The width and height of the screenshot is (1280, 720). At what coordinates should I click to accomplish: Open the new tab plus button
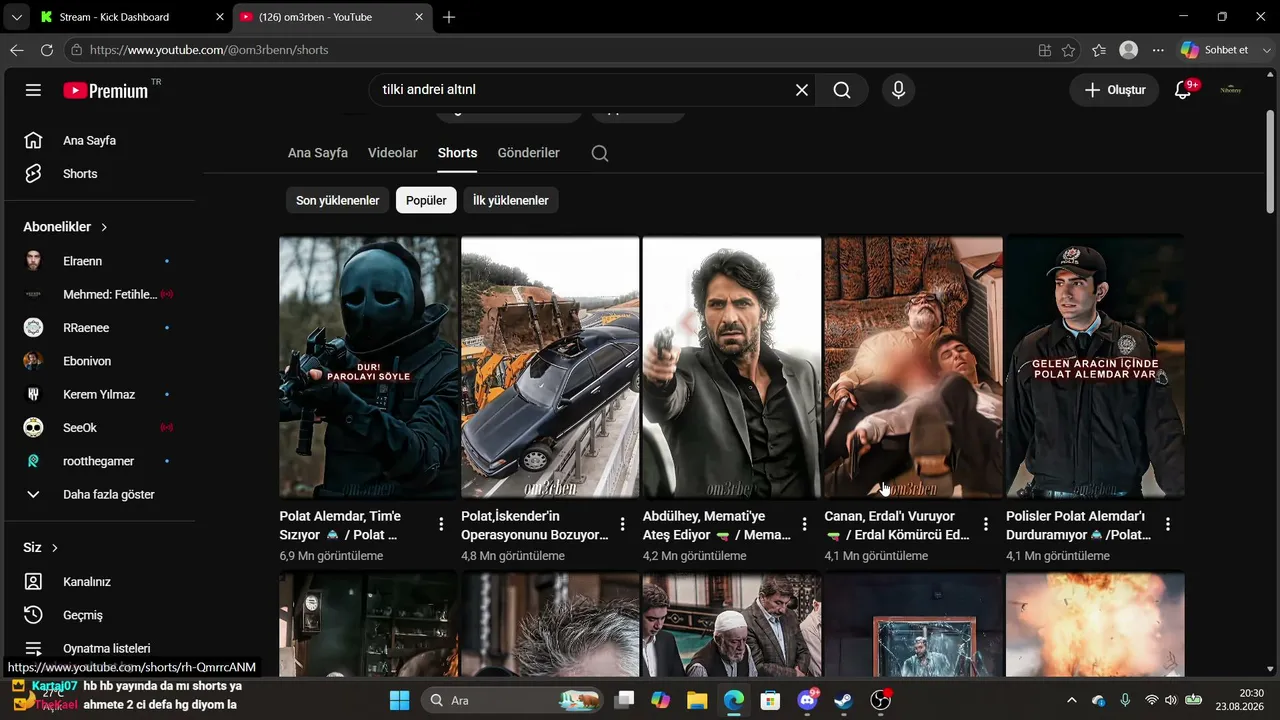(x=449, y=17)
